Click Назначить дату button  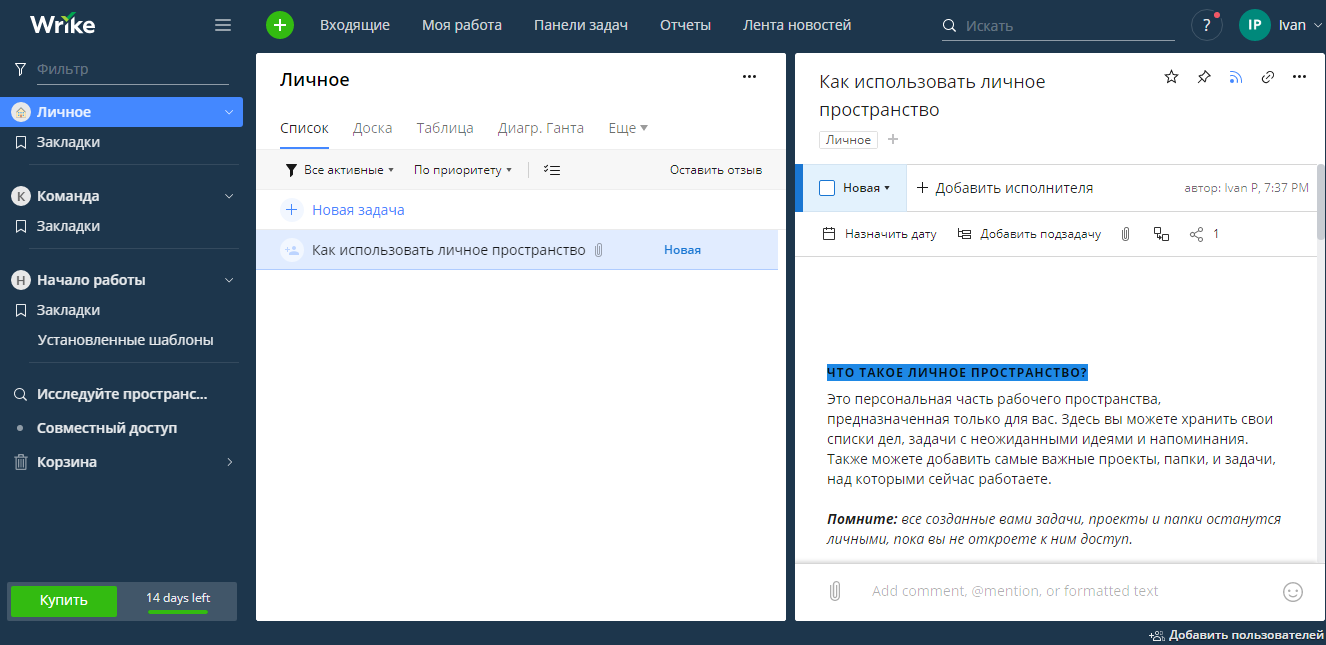click(x=879, y=234)
